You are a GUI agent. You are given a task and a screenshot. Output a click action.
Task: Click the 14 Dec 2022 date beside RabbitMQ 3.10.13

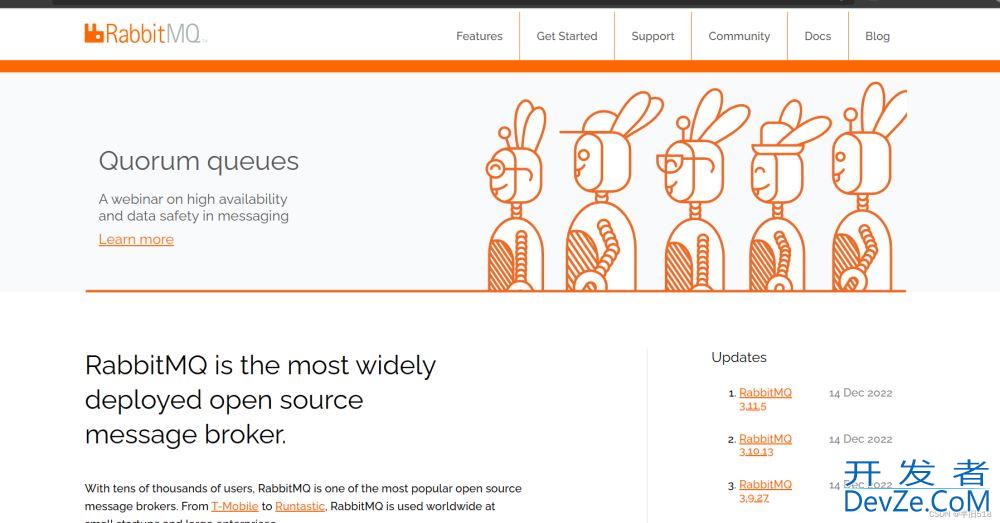[x=860, y=439]
